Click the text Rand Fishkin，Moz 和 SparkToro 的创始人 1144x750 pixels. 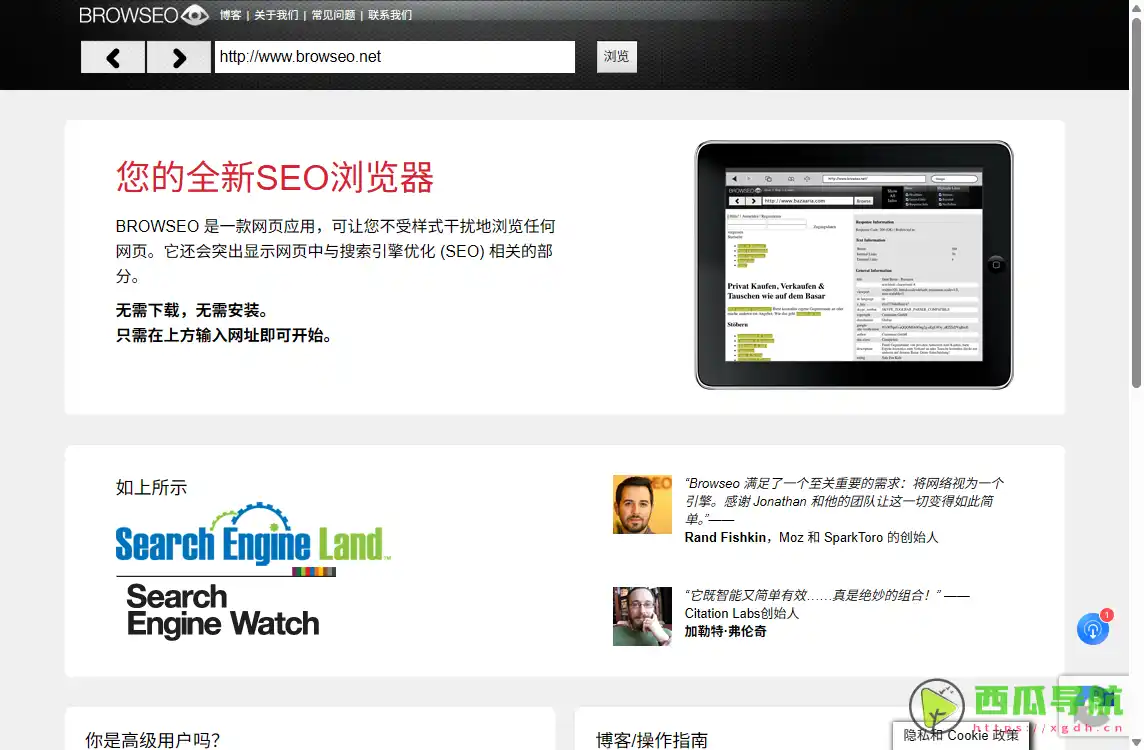click(811, 537)
